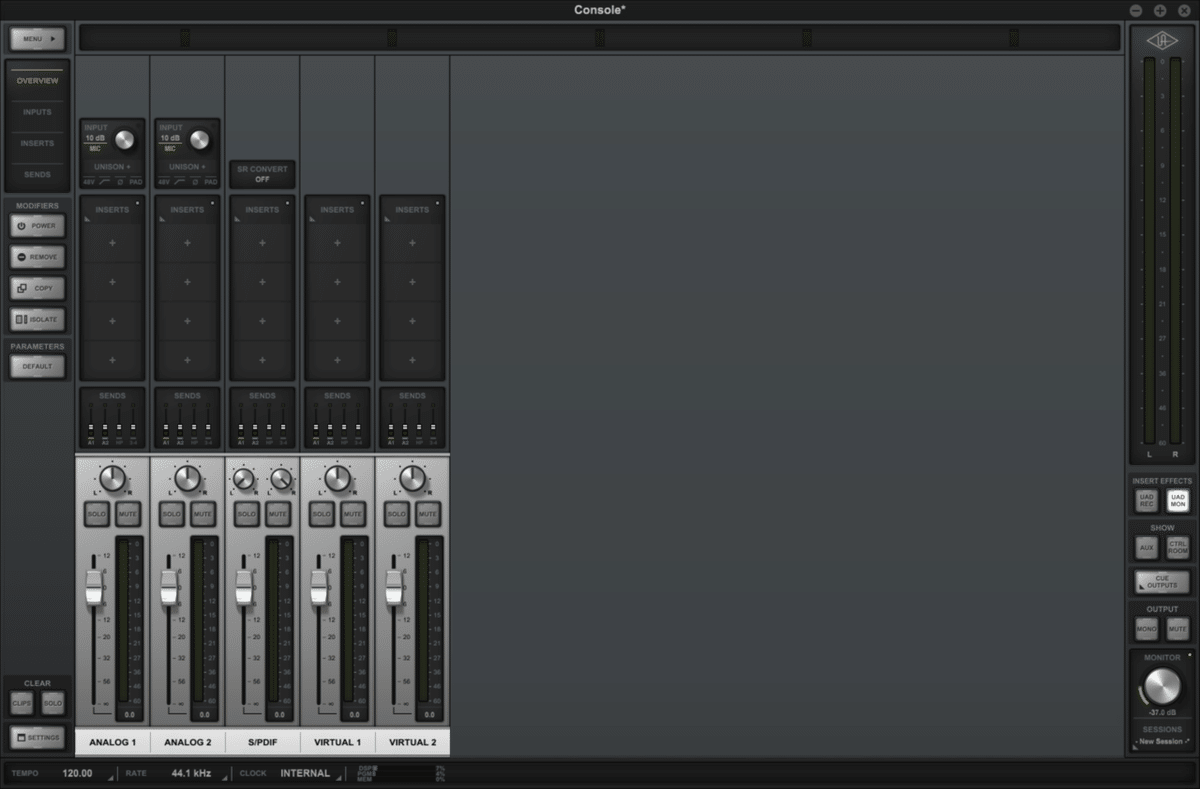Open the TEMPO value menu
The image size is (1200, 789).
77,773
